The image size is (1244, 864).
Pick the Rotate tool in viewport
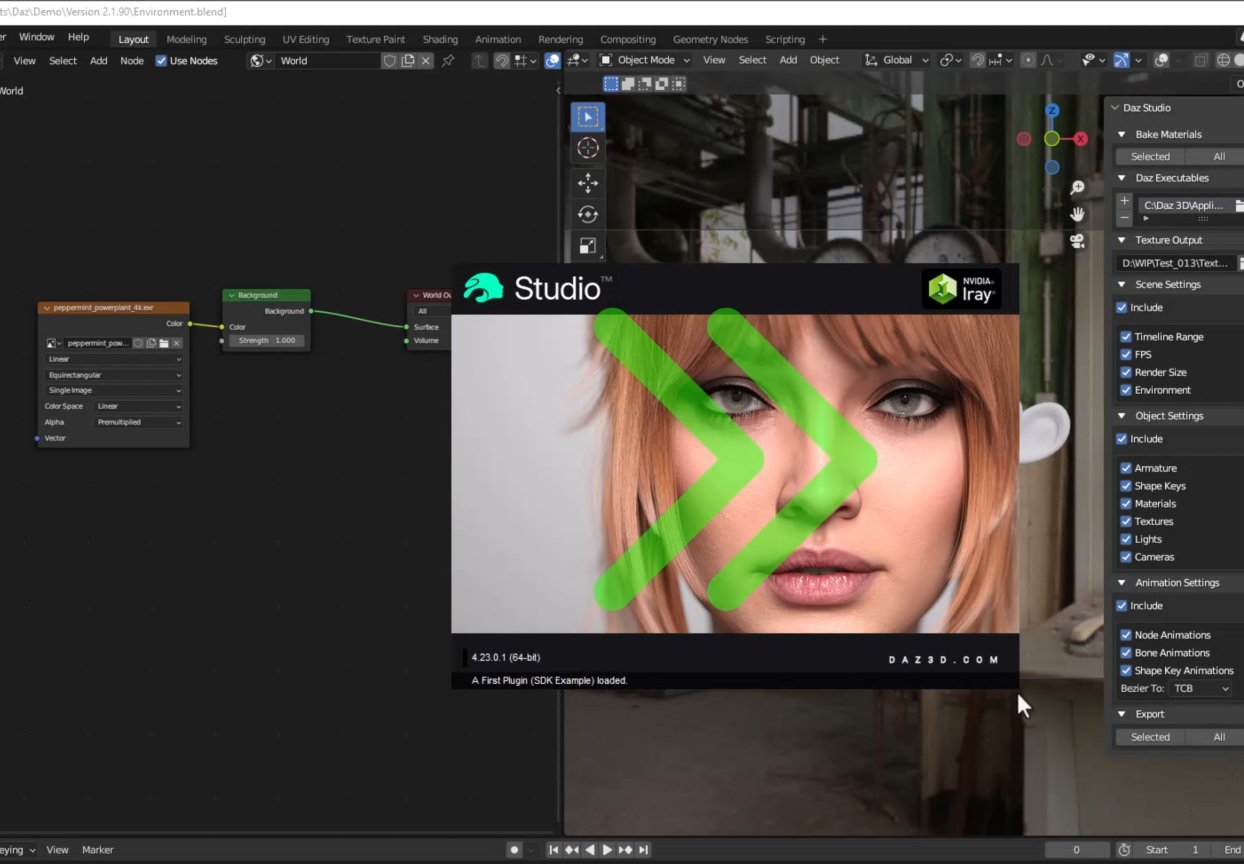(x=588, y=214)
